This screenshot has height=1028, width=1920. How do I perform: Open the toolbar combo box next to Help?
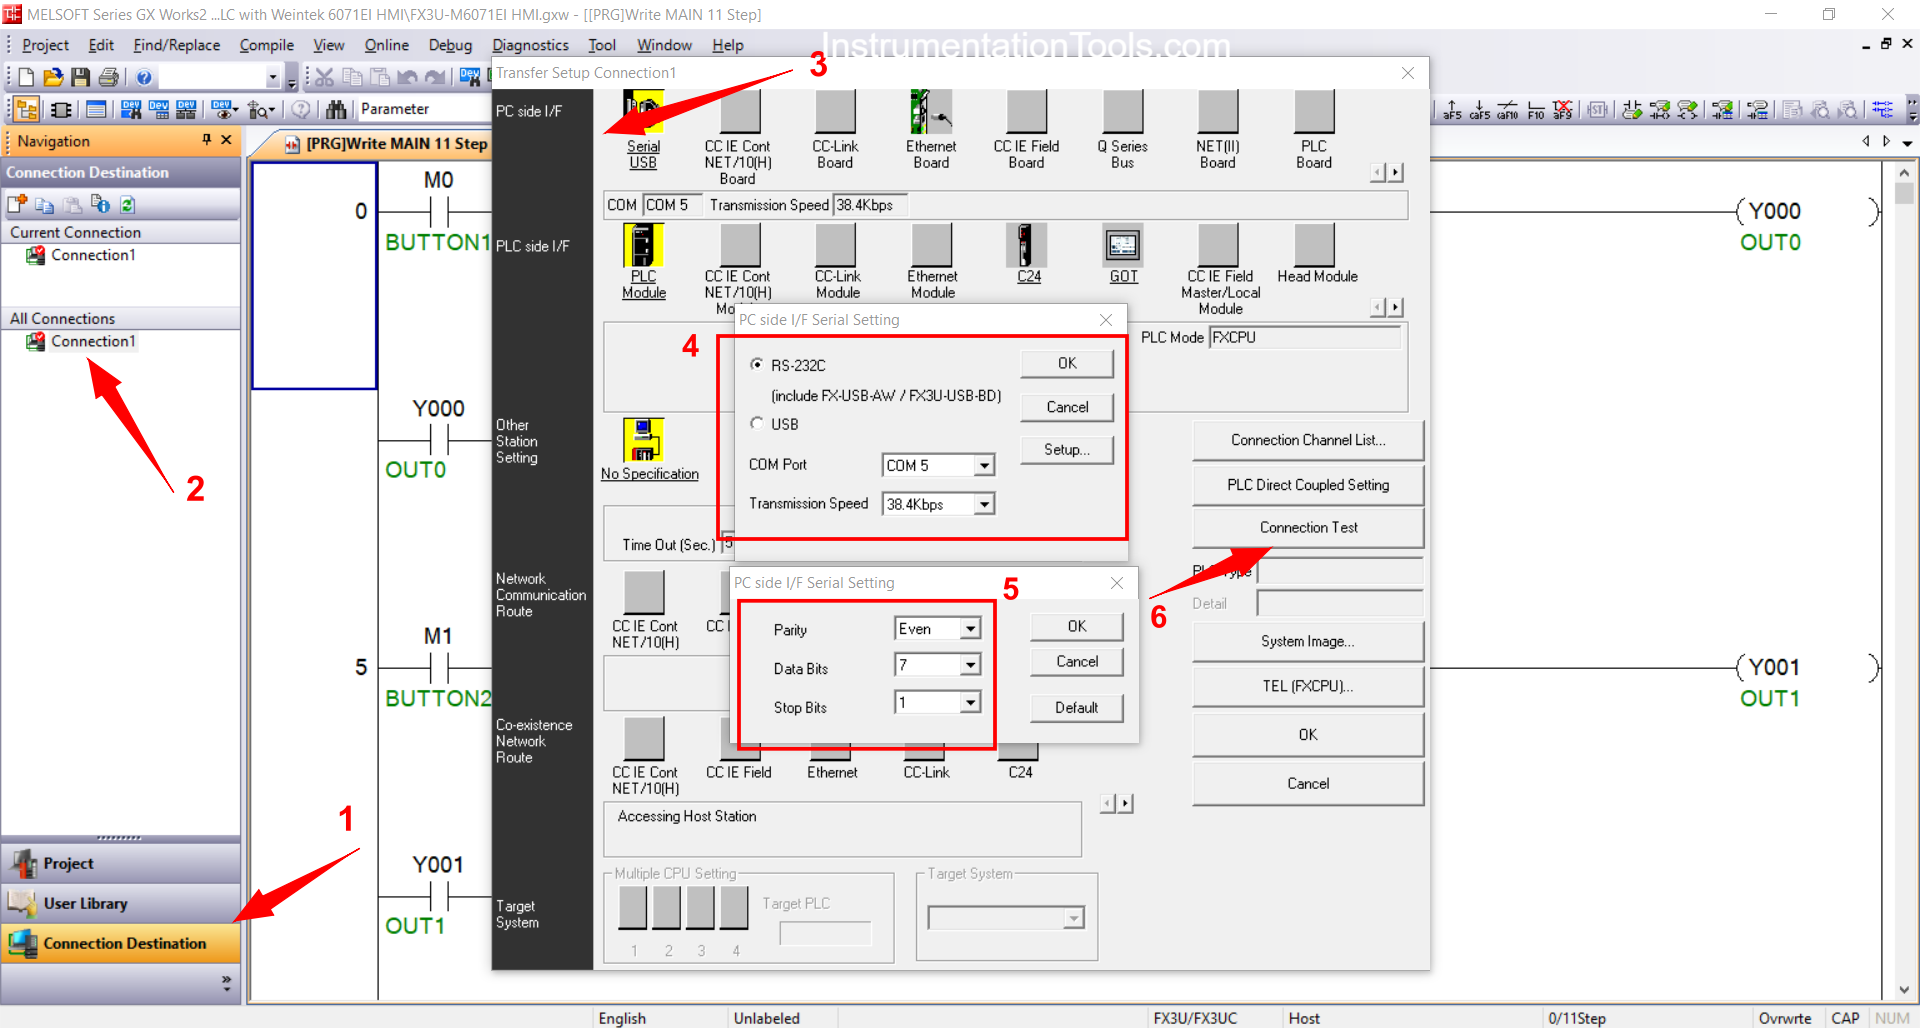point(271,77)
